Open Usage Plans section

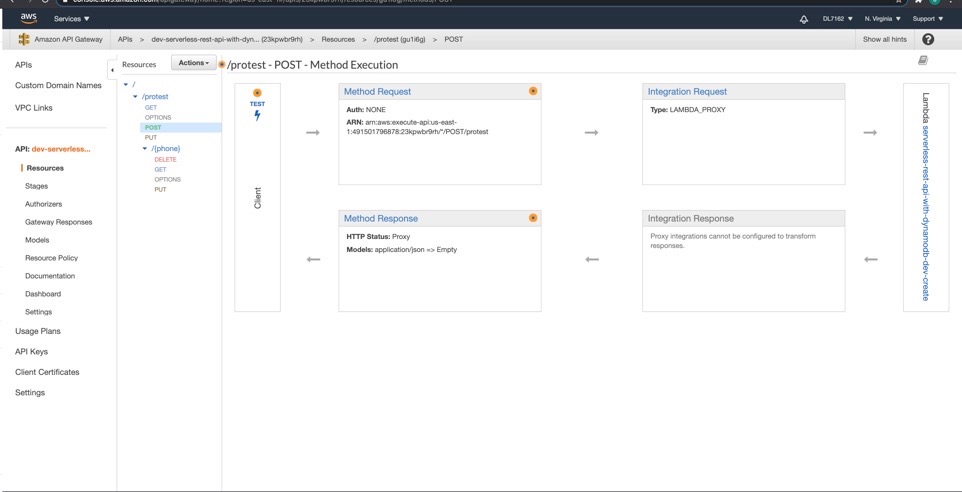pyautogui.click(x=37, y=331)
